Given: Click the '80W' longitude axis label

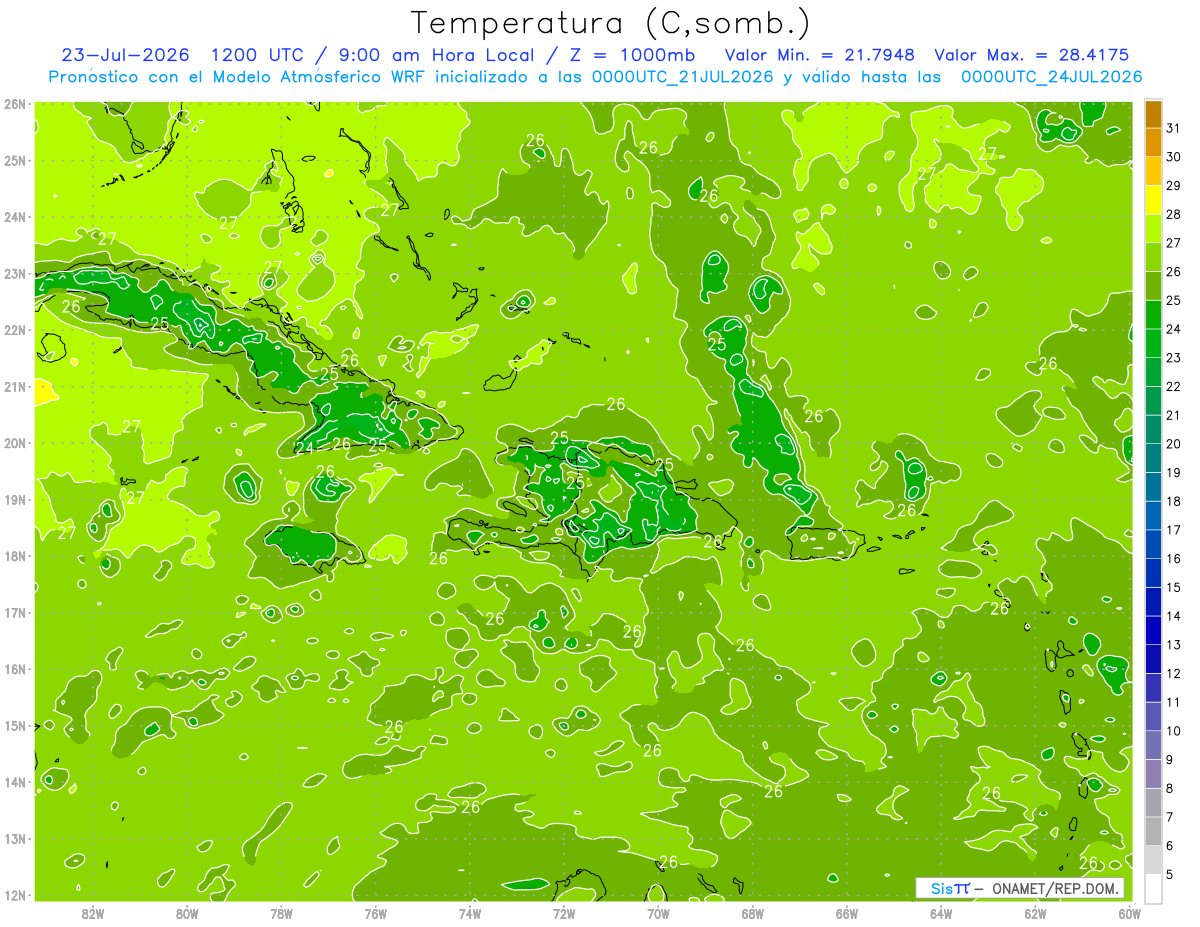Looking at the screenshot, I should (x=187, y=913).
